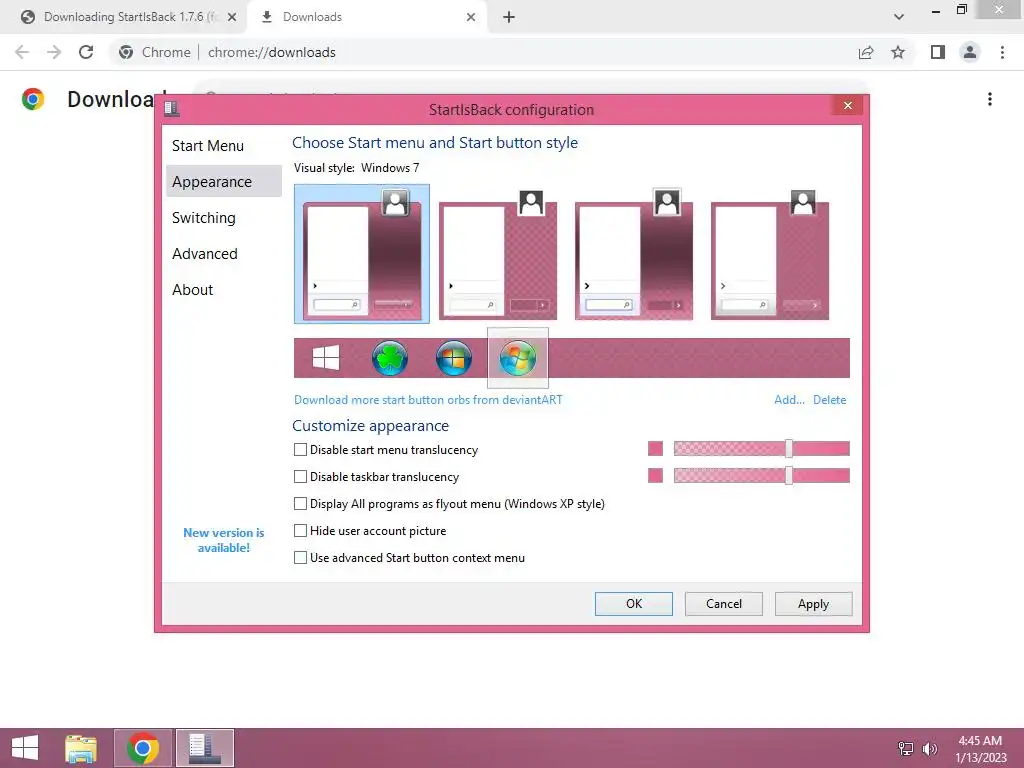
Task: Select the third start menu style thumbnail
Action: coord(633,254)
